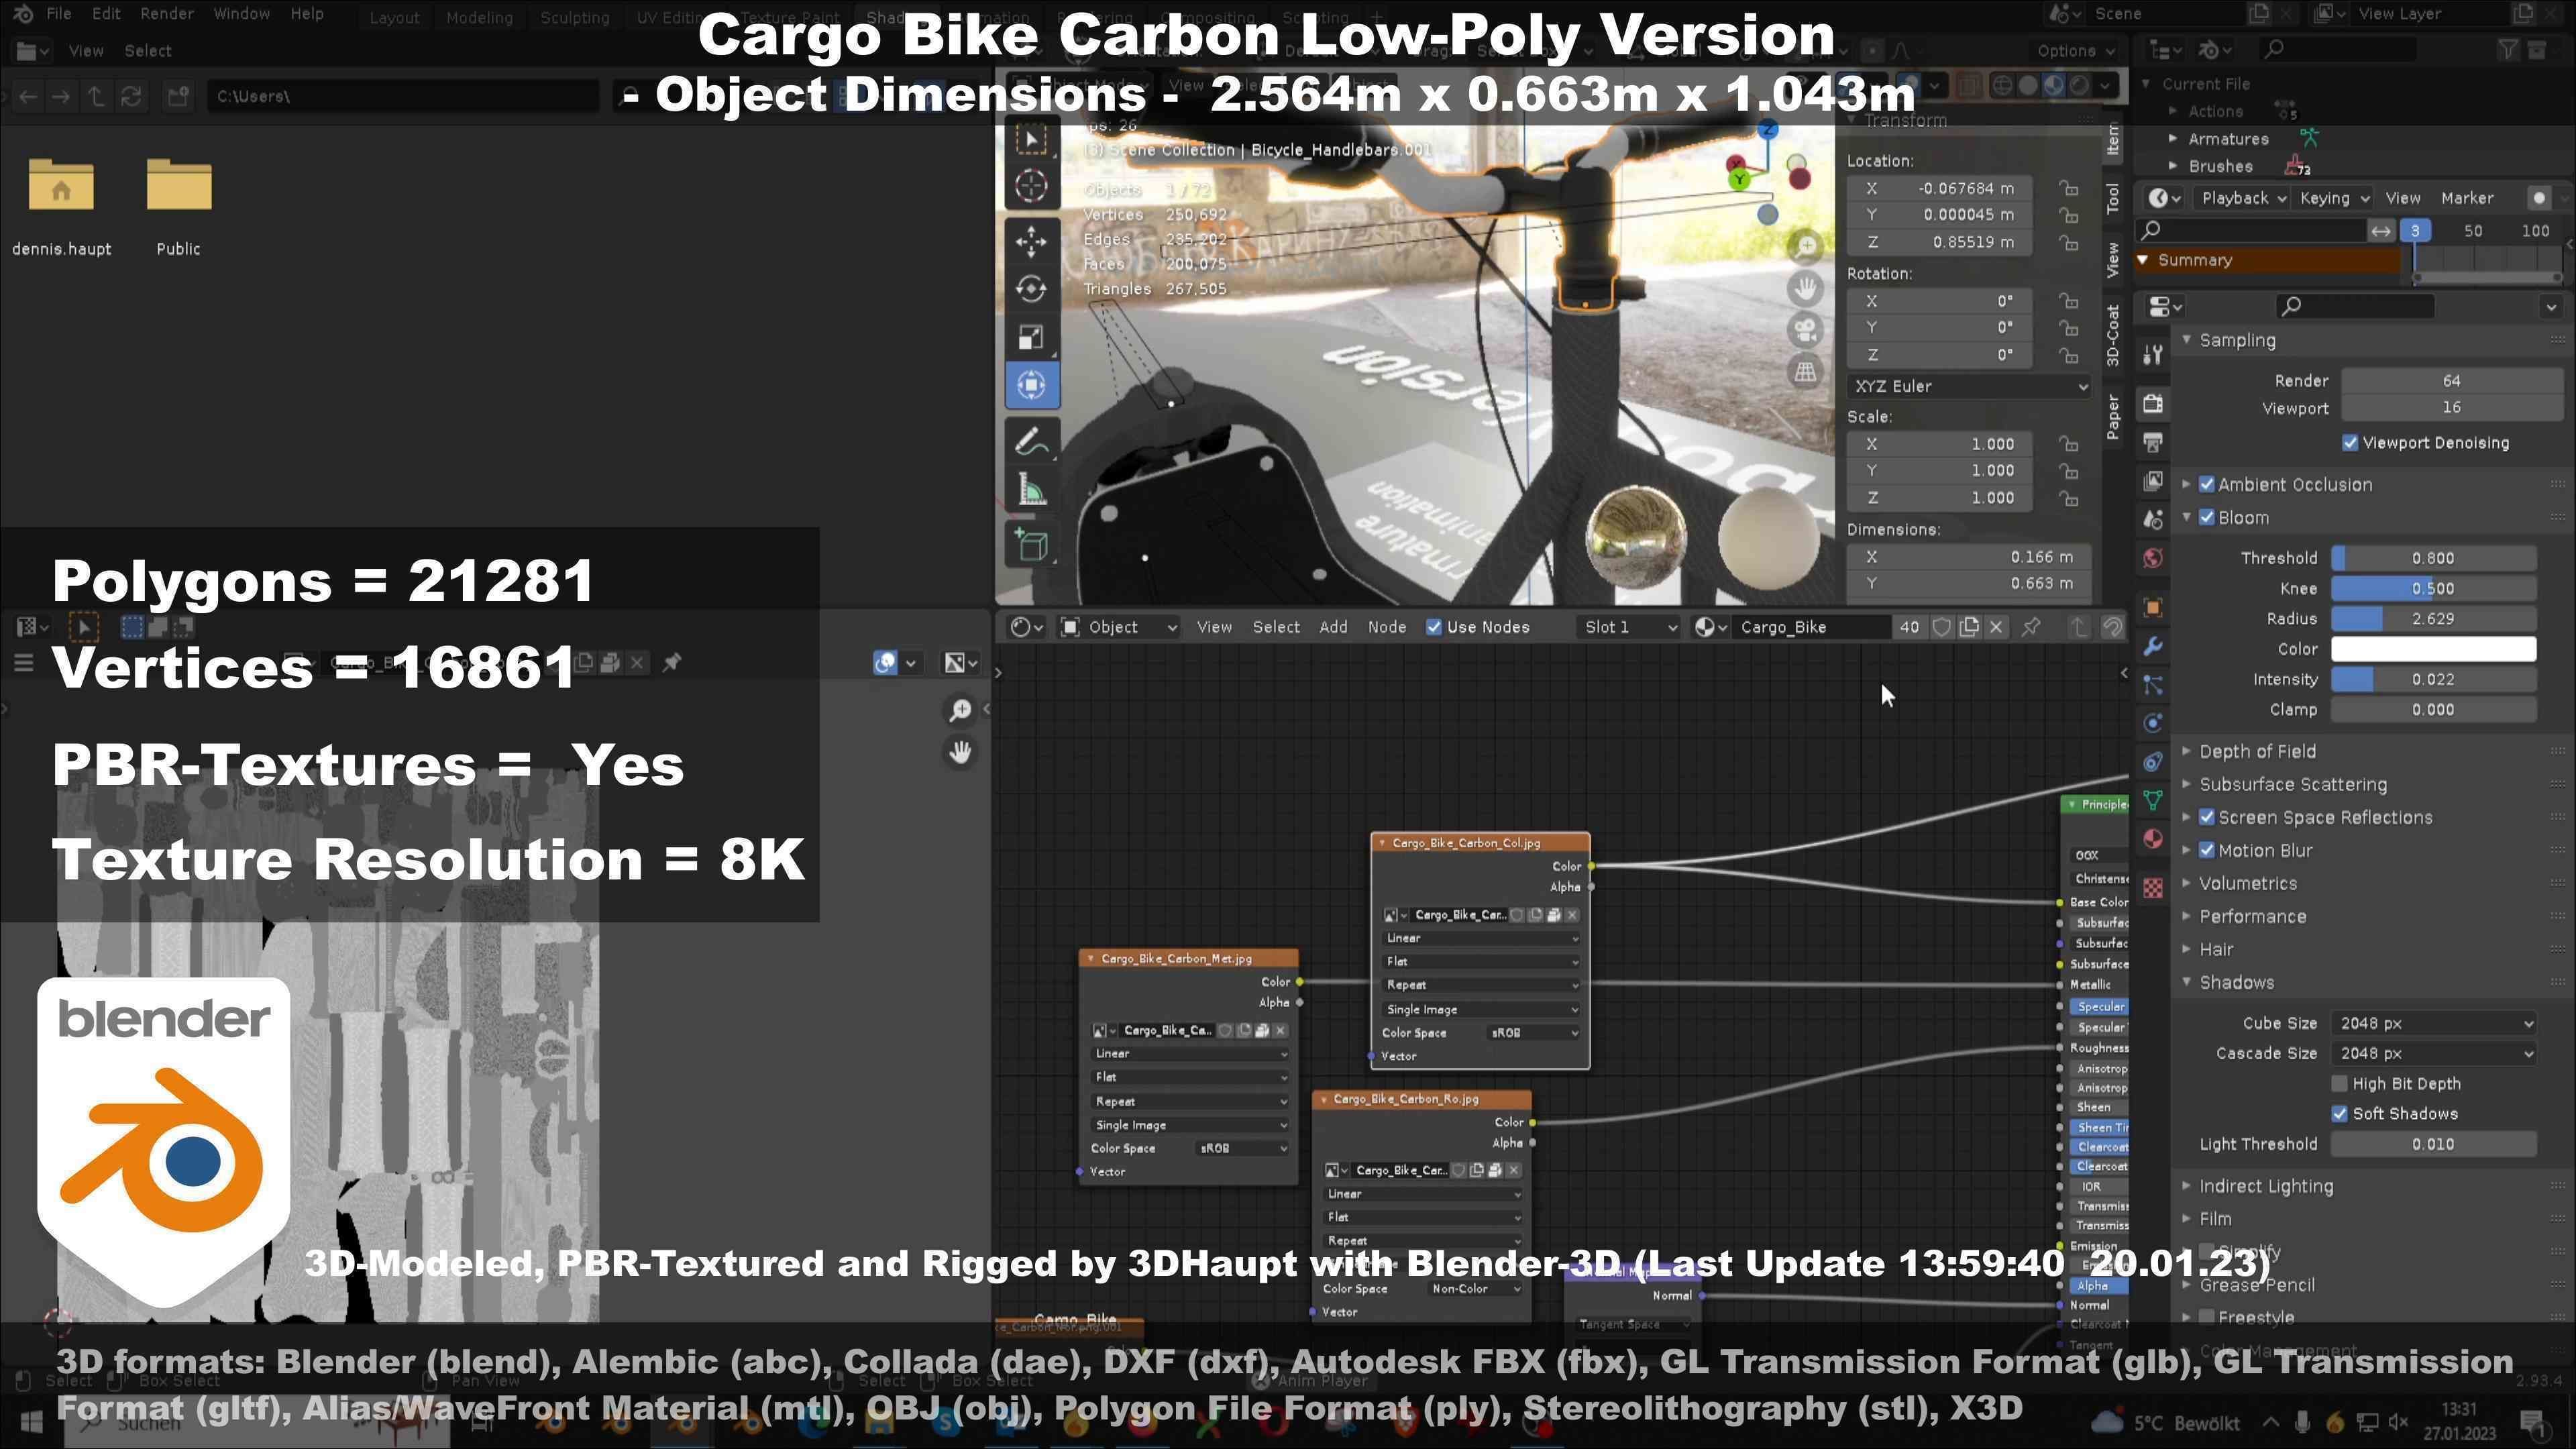Adjust the Bloom Radius slider
Screen dimensions: 2576x1449
tap(2433, 619)
